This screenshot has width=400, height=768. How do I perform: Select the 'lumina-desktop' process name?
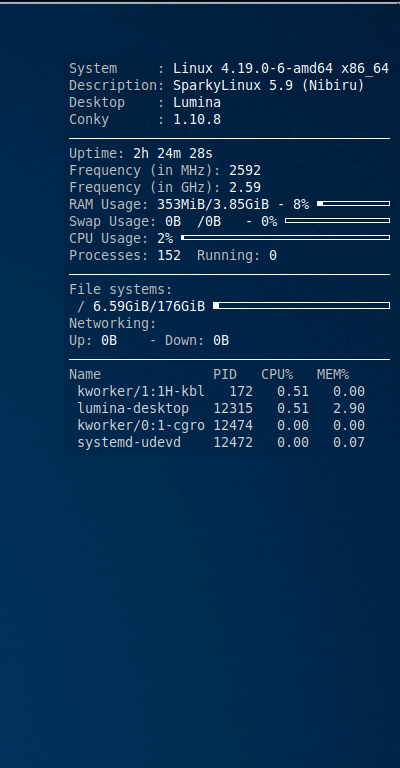click(133, 408)
